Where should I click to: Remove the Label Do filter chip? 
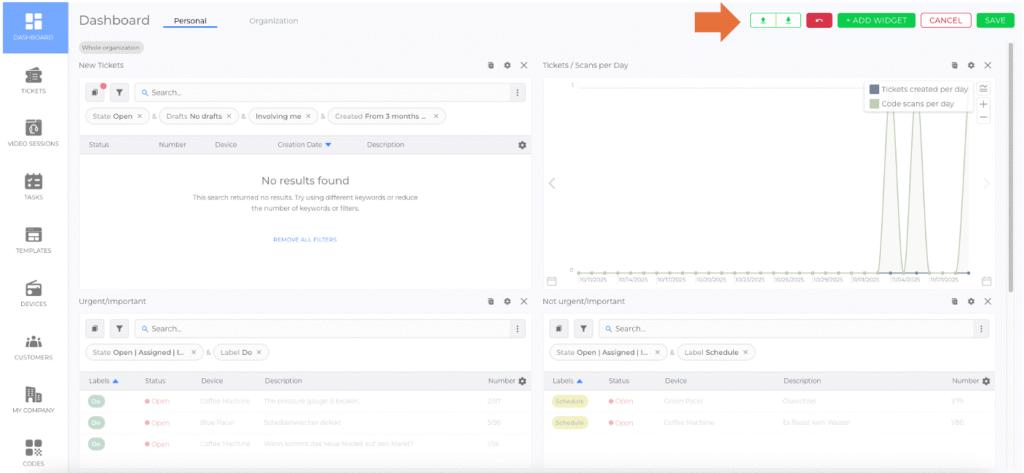(259, 352)
